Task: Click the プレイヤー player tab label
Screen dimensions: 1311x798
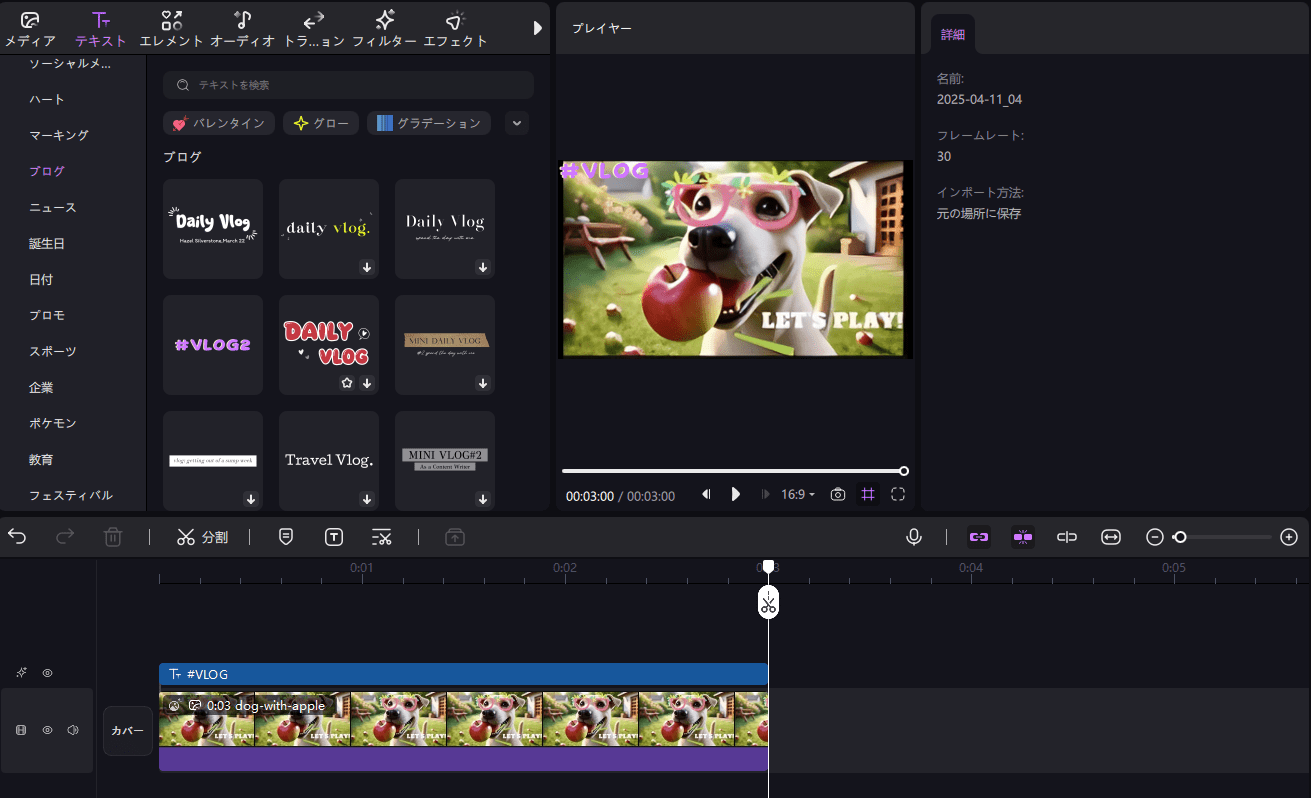Action: [602, 28]
